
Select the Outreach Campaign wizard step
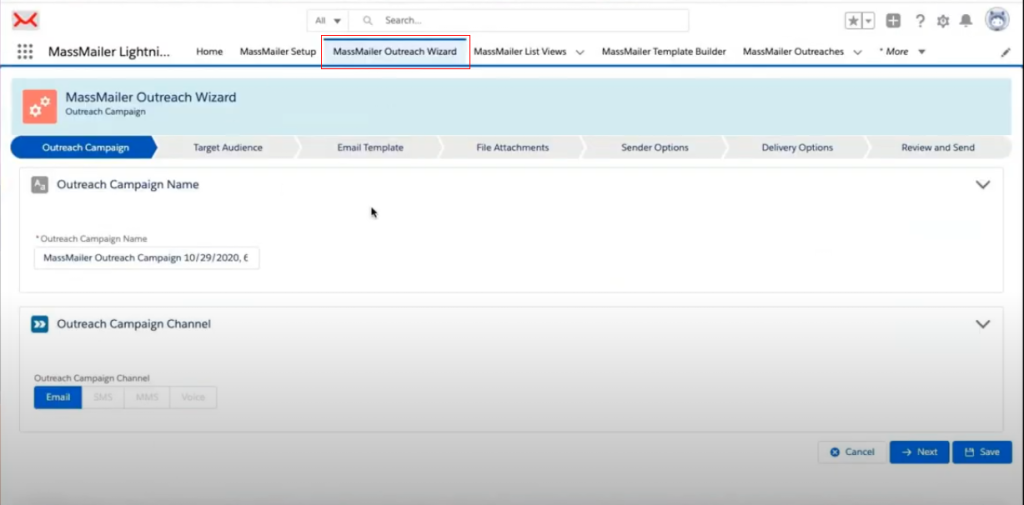[x=84, y=148]
